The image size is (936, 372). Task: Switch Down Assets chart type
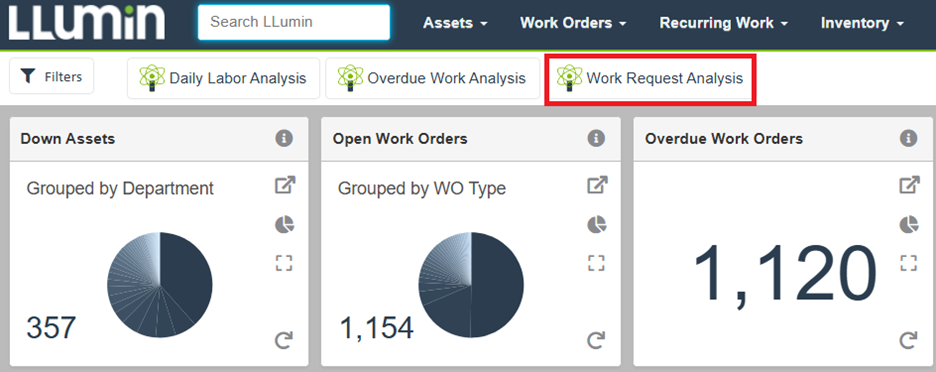click(285, 225)
